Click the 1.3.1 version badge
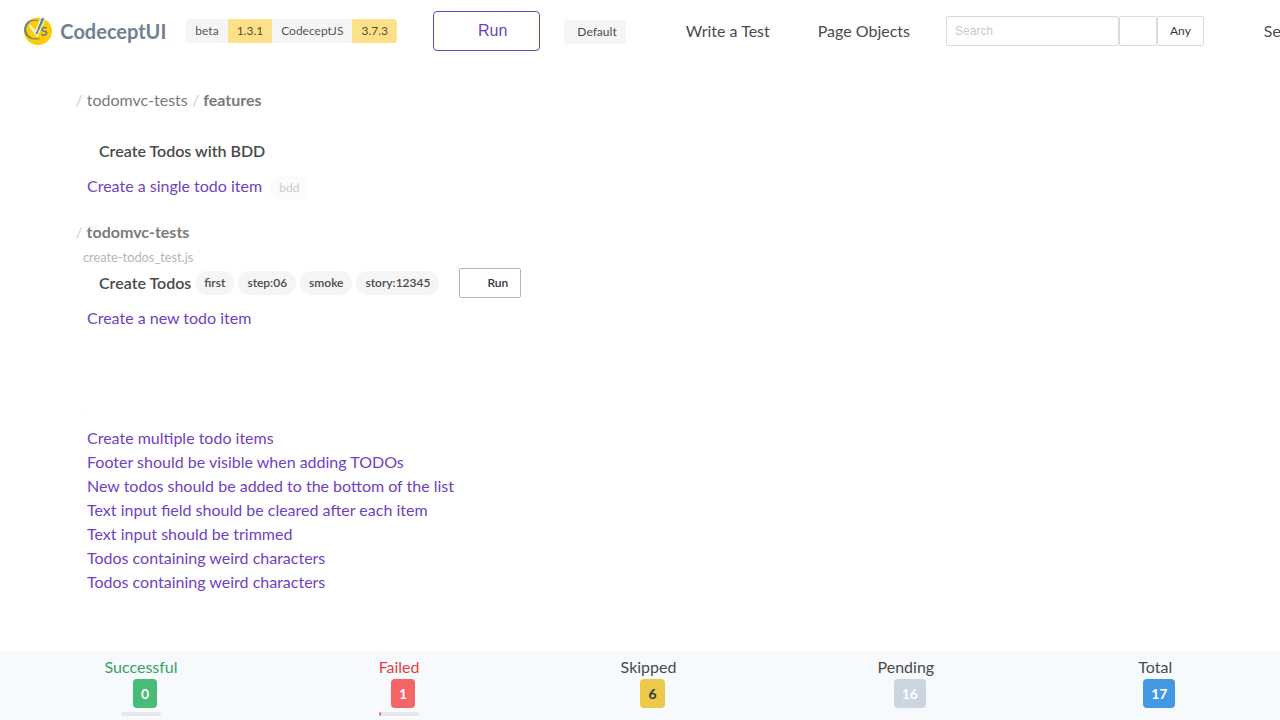1280x720 pixels. click(x=249, y=30)
